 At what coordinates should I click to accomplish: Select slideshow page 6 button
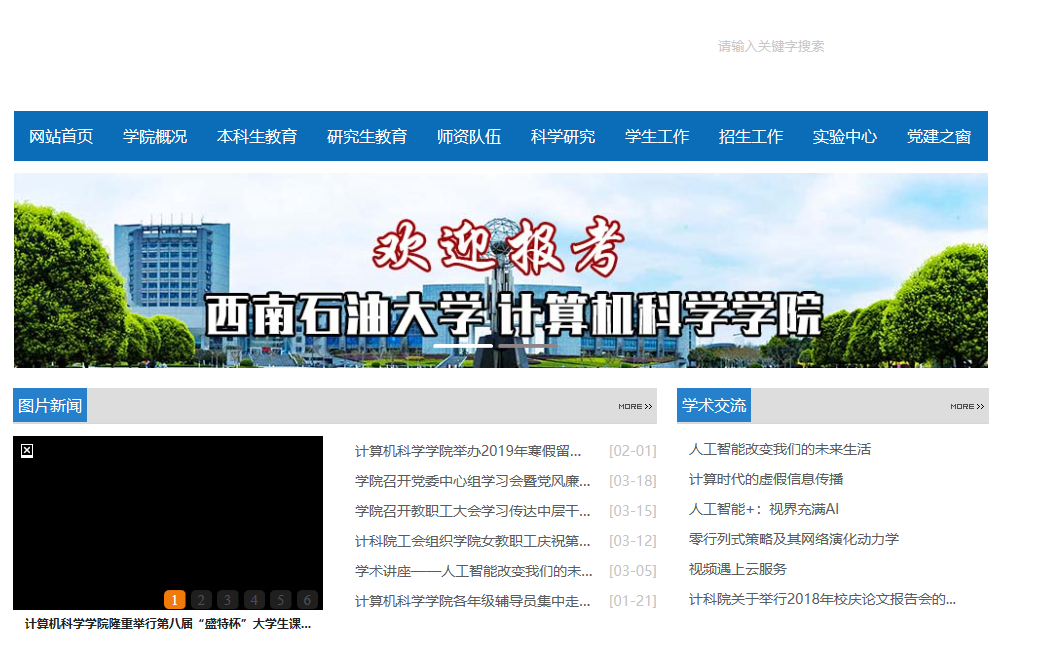[x=307, y=600]
